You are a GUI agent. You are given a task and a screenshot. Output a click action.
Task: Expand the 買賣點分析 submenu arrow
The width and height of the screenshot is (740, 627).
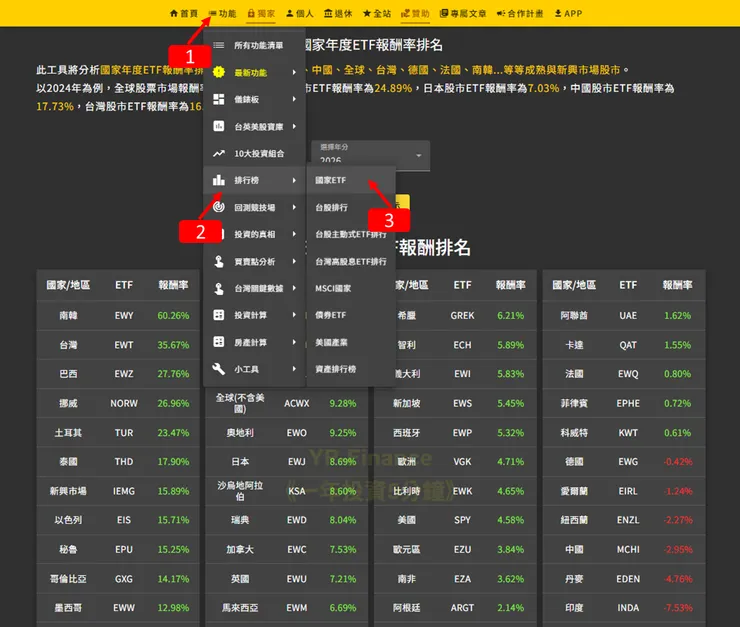coord(294,261)
